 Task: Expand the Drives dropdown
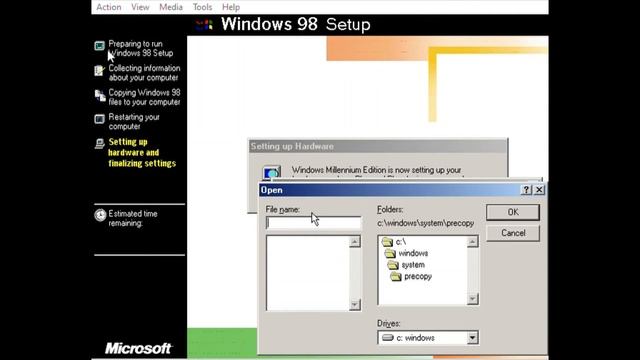(472, 338)
